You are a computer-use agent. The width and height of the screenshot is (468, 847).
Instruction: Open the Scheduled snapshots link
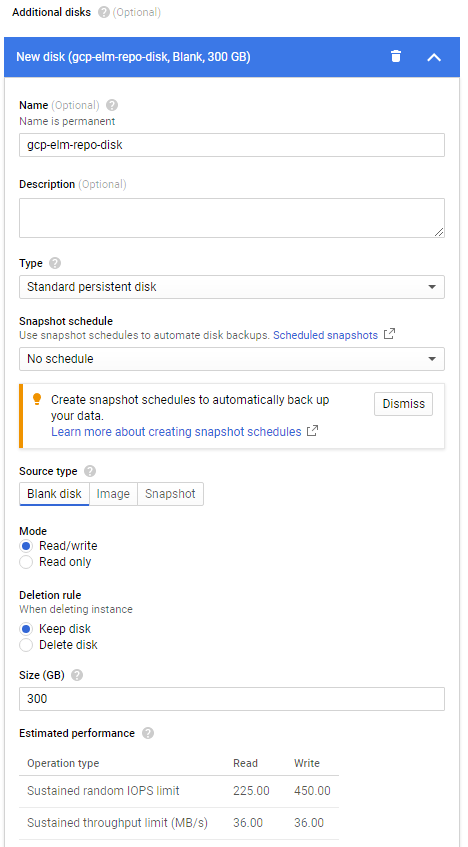(x=325, y=335)
